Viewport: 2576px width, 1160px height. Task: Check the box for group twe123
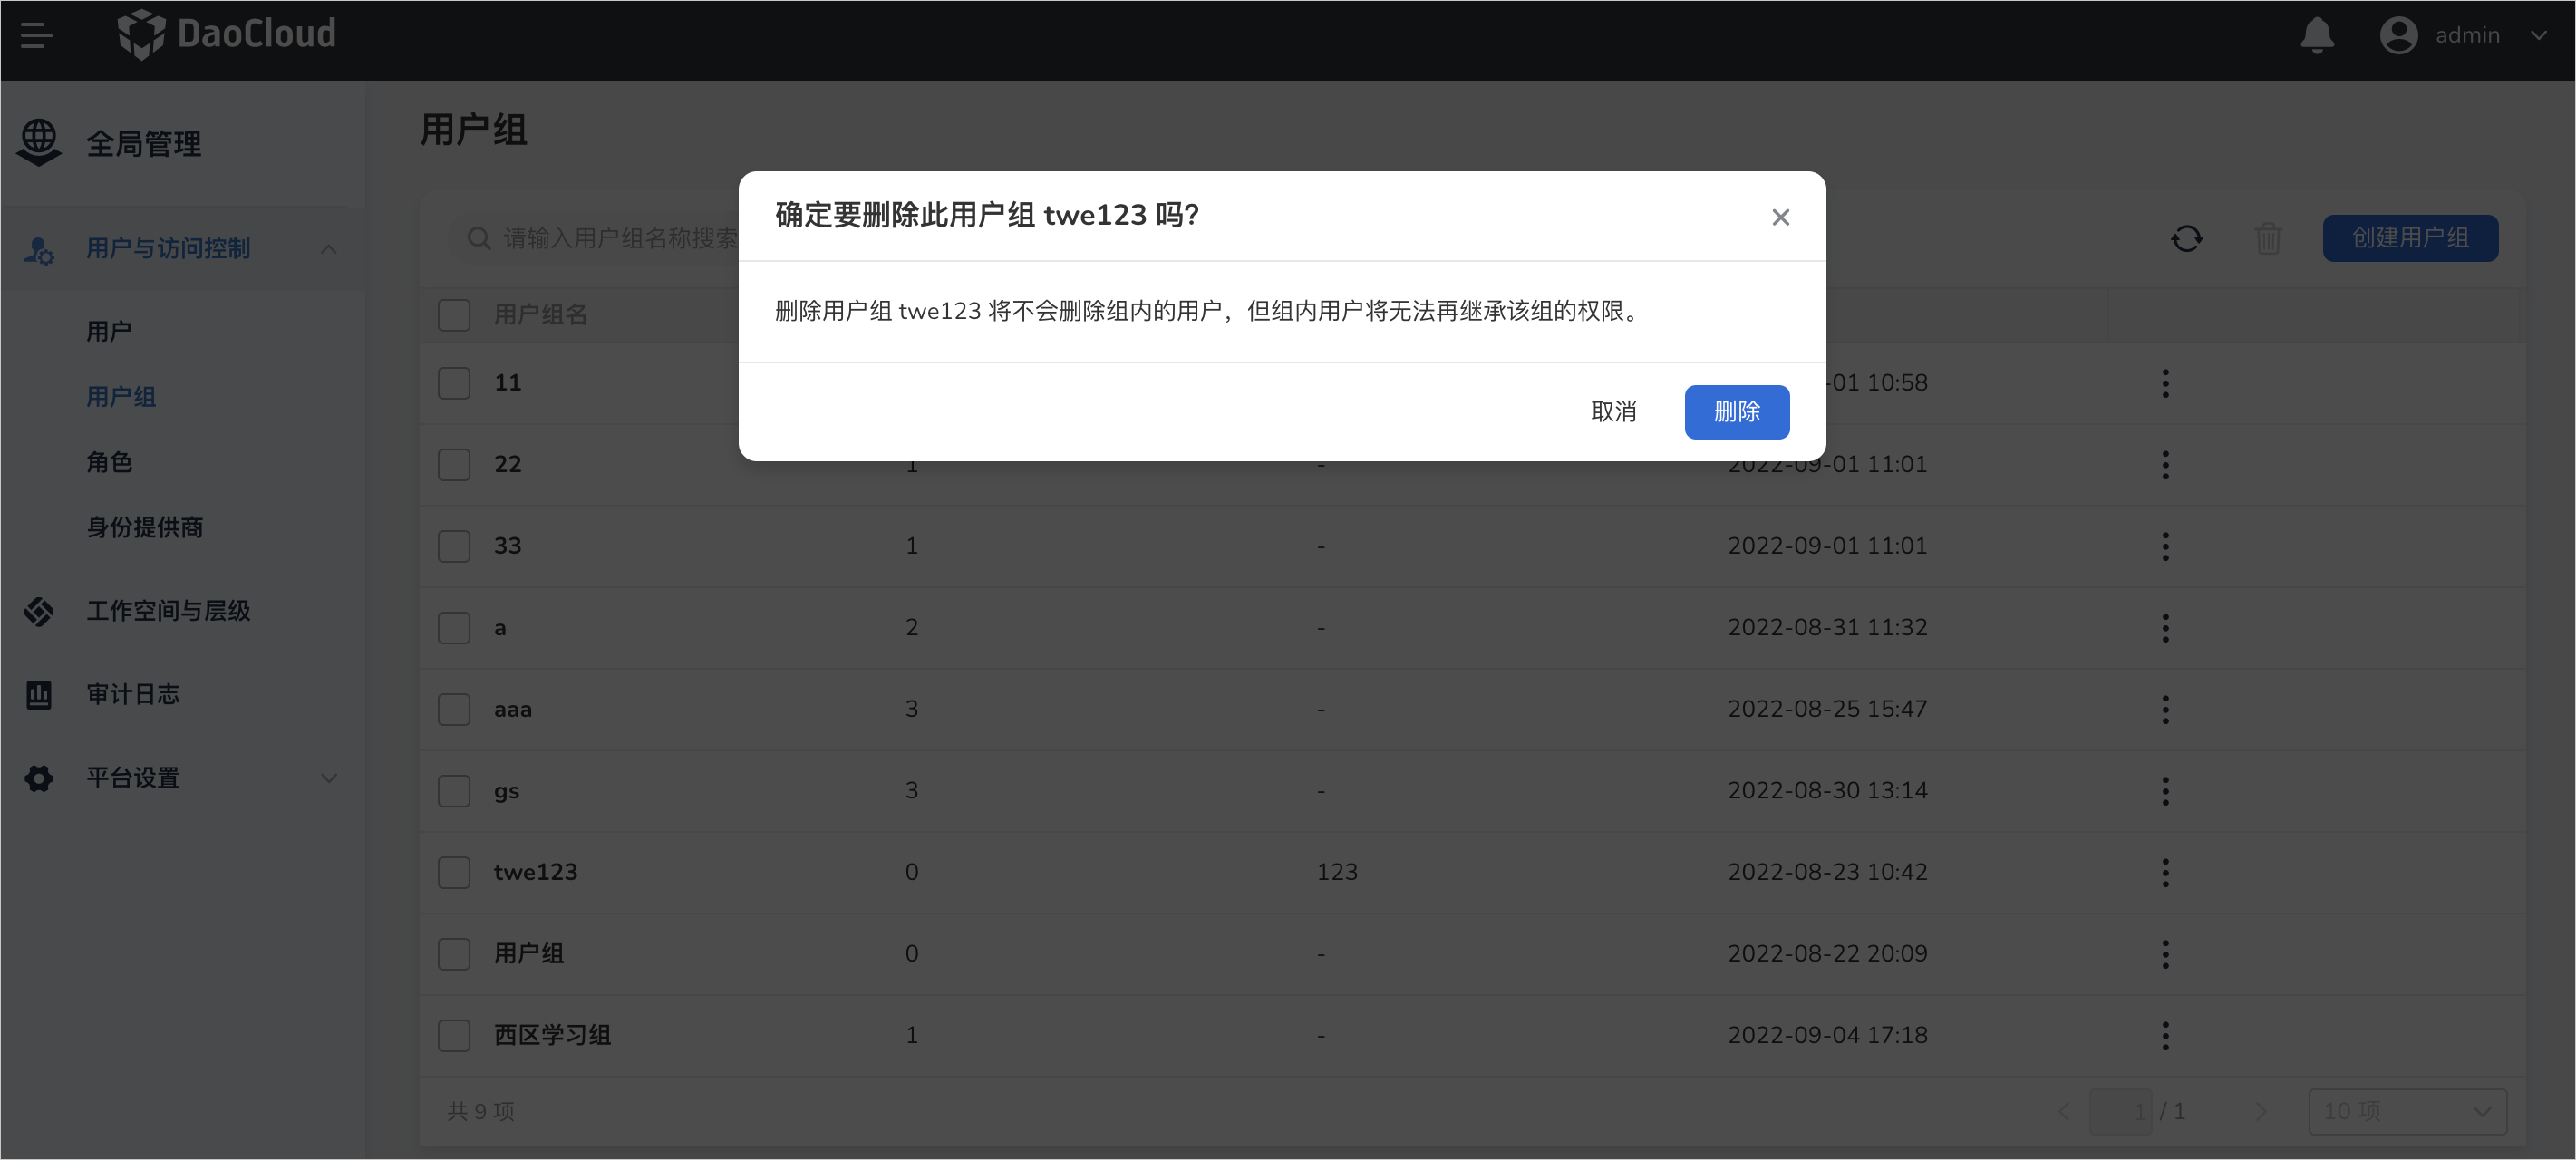coord(454,872)
